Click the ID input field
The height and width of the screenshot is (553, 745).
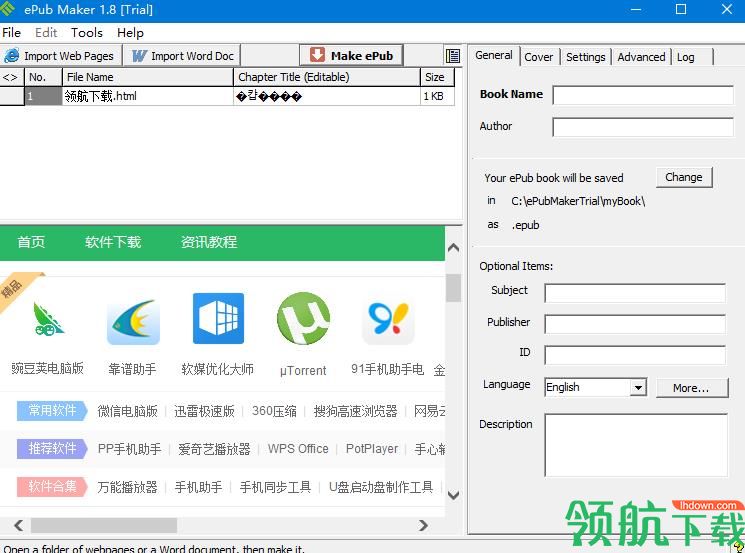[x=635, y=355]
